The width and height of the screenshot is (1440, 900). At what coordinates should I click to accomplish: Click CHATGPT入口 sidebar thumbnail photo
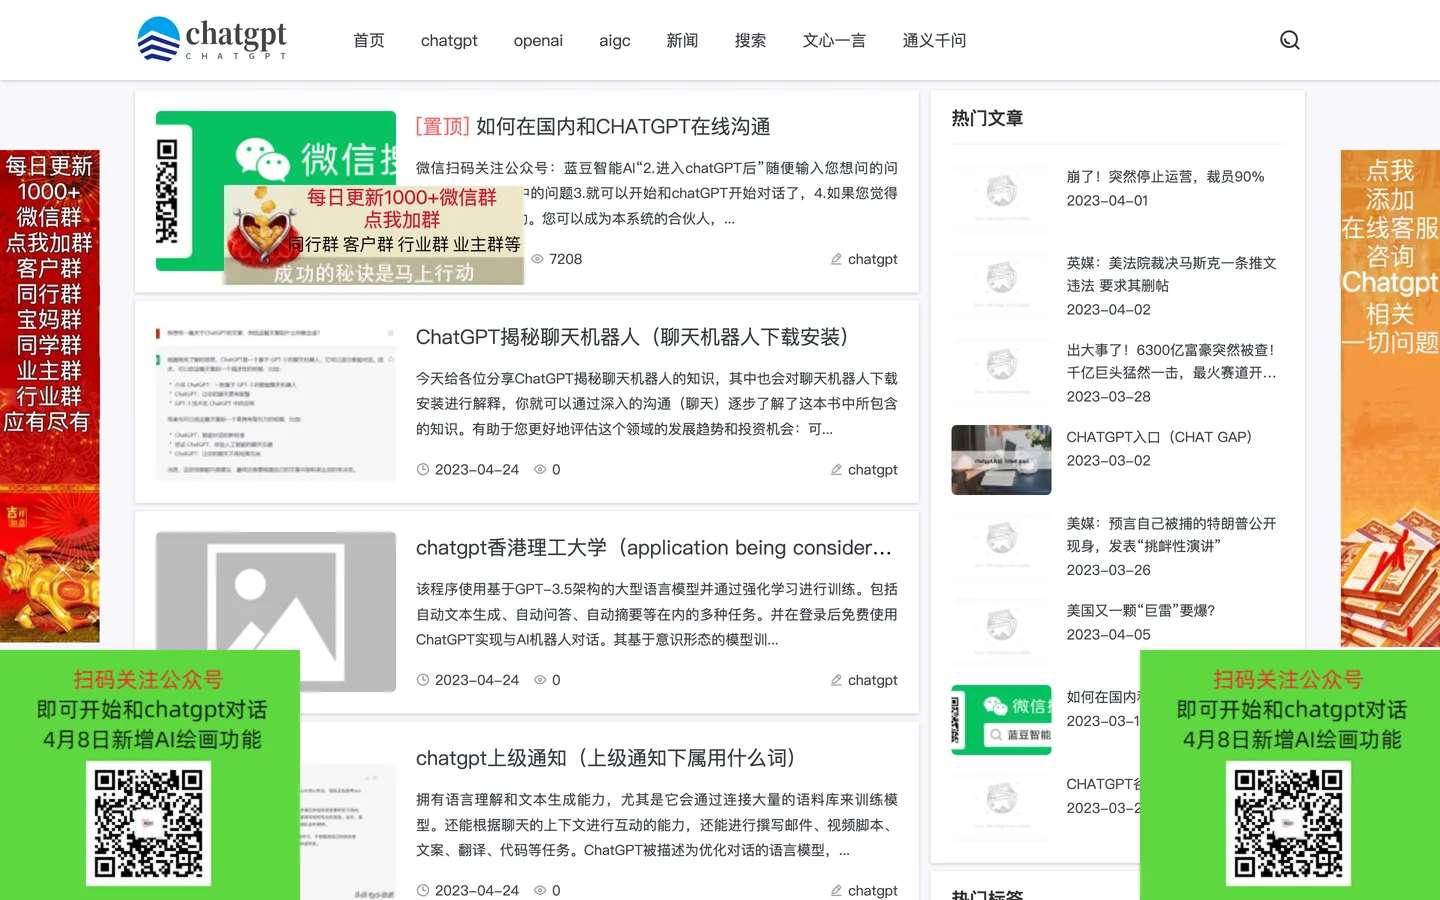coord(1001,460)
